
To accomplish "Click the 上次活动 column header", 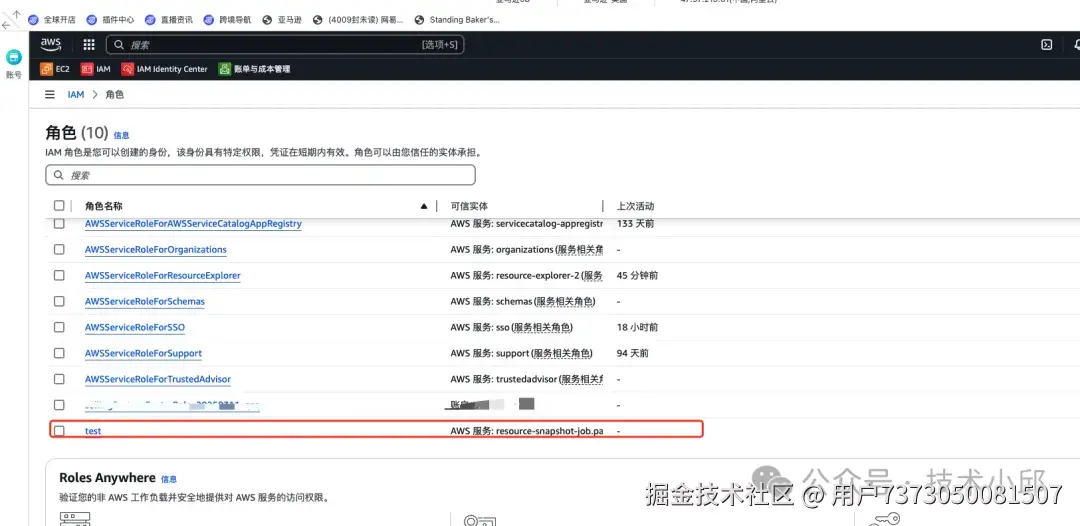I will [635, 206].
